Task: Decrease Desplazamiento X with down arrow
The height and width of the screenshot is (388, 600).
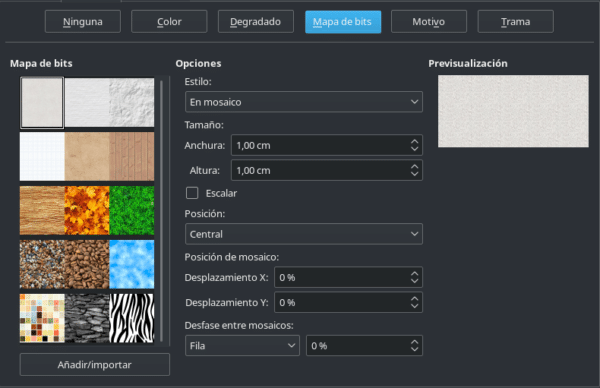Action: [x=414, y=281]
